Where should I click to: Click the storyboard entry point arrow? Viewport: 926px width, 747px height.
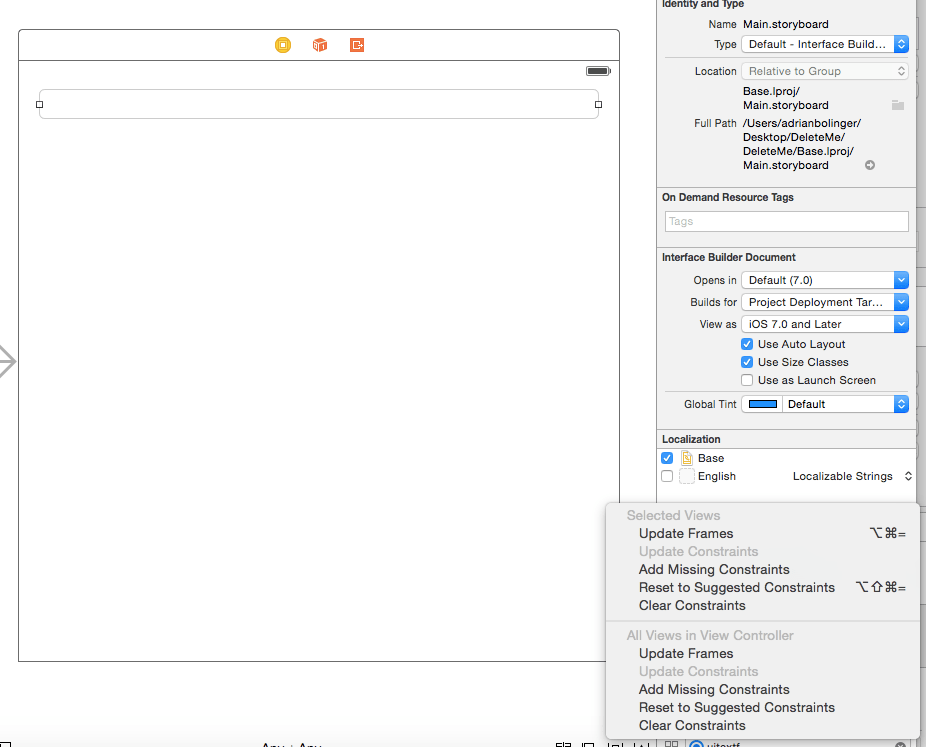coord(7,361)
